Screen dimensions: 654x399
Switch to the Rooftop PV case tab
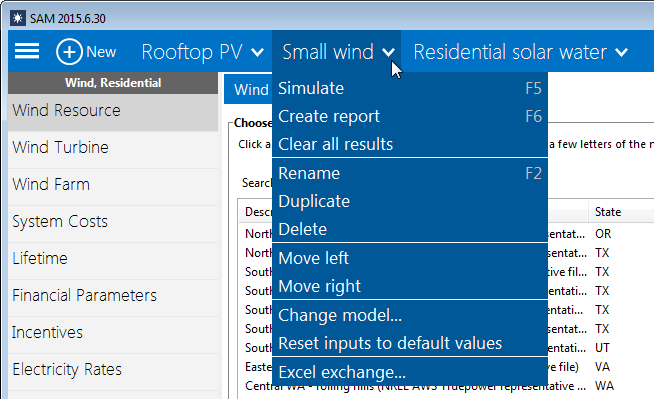192,52
